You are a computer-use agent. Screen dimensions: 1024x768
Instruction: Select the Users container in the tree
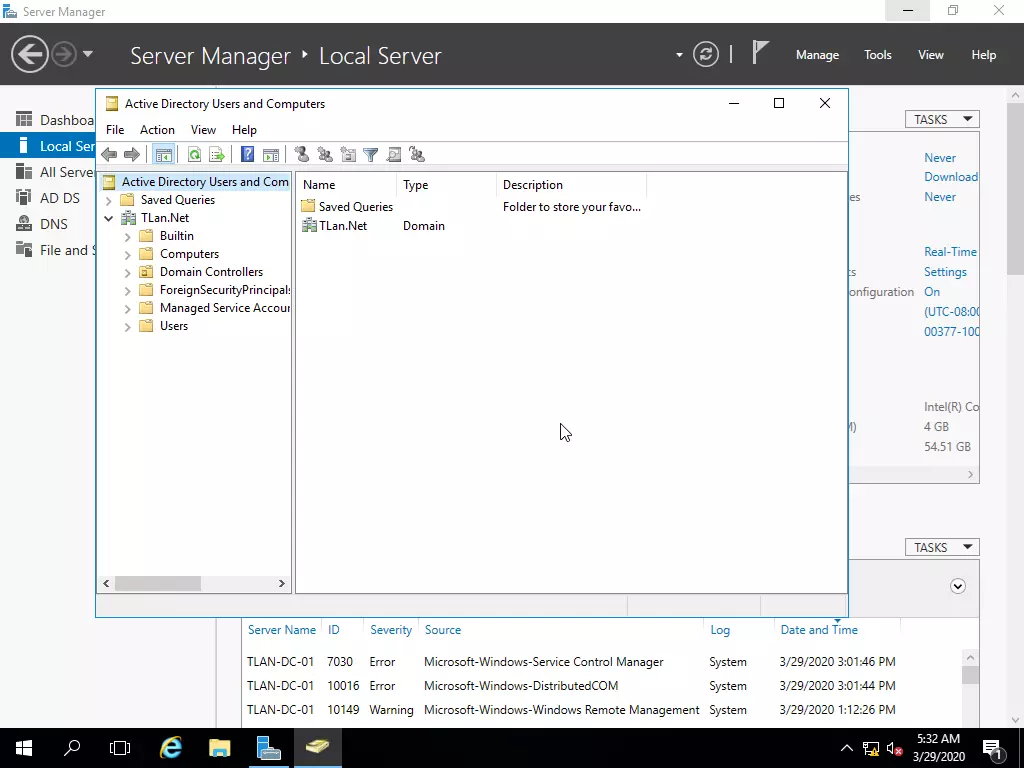[174, 326]
